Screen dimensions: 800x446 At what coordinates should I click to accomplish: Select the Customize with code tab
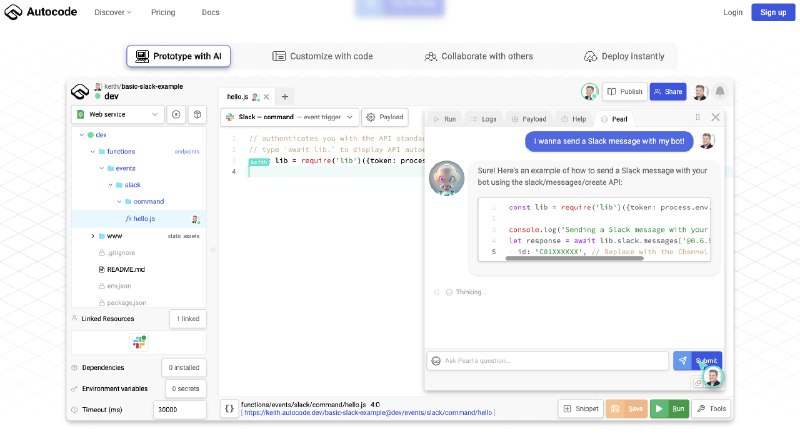[322, 56]
